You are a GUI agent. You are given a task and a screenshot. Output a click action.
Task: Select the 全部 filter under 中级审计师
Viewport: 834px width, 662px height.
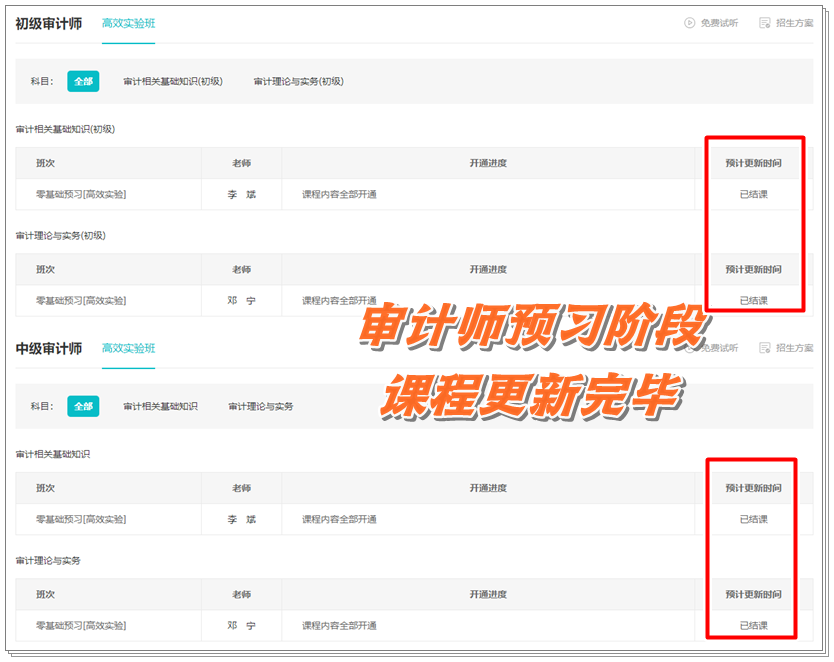click(x=83, y=407)
